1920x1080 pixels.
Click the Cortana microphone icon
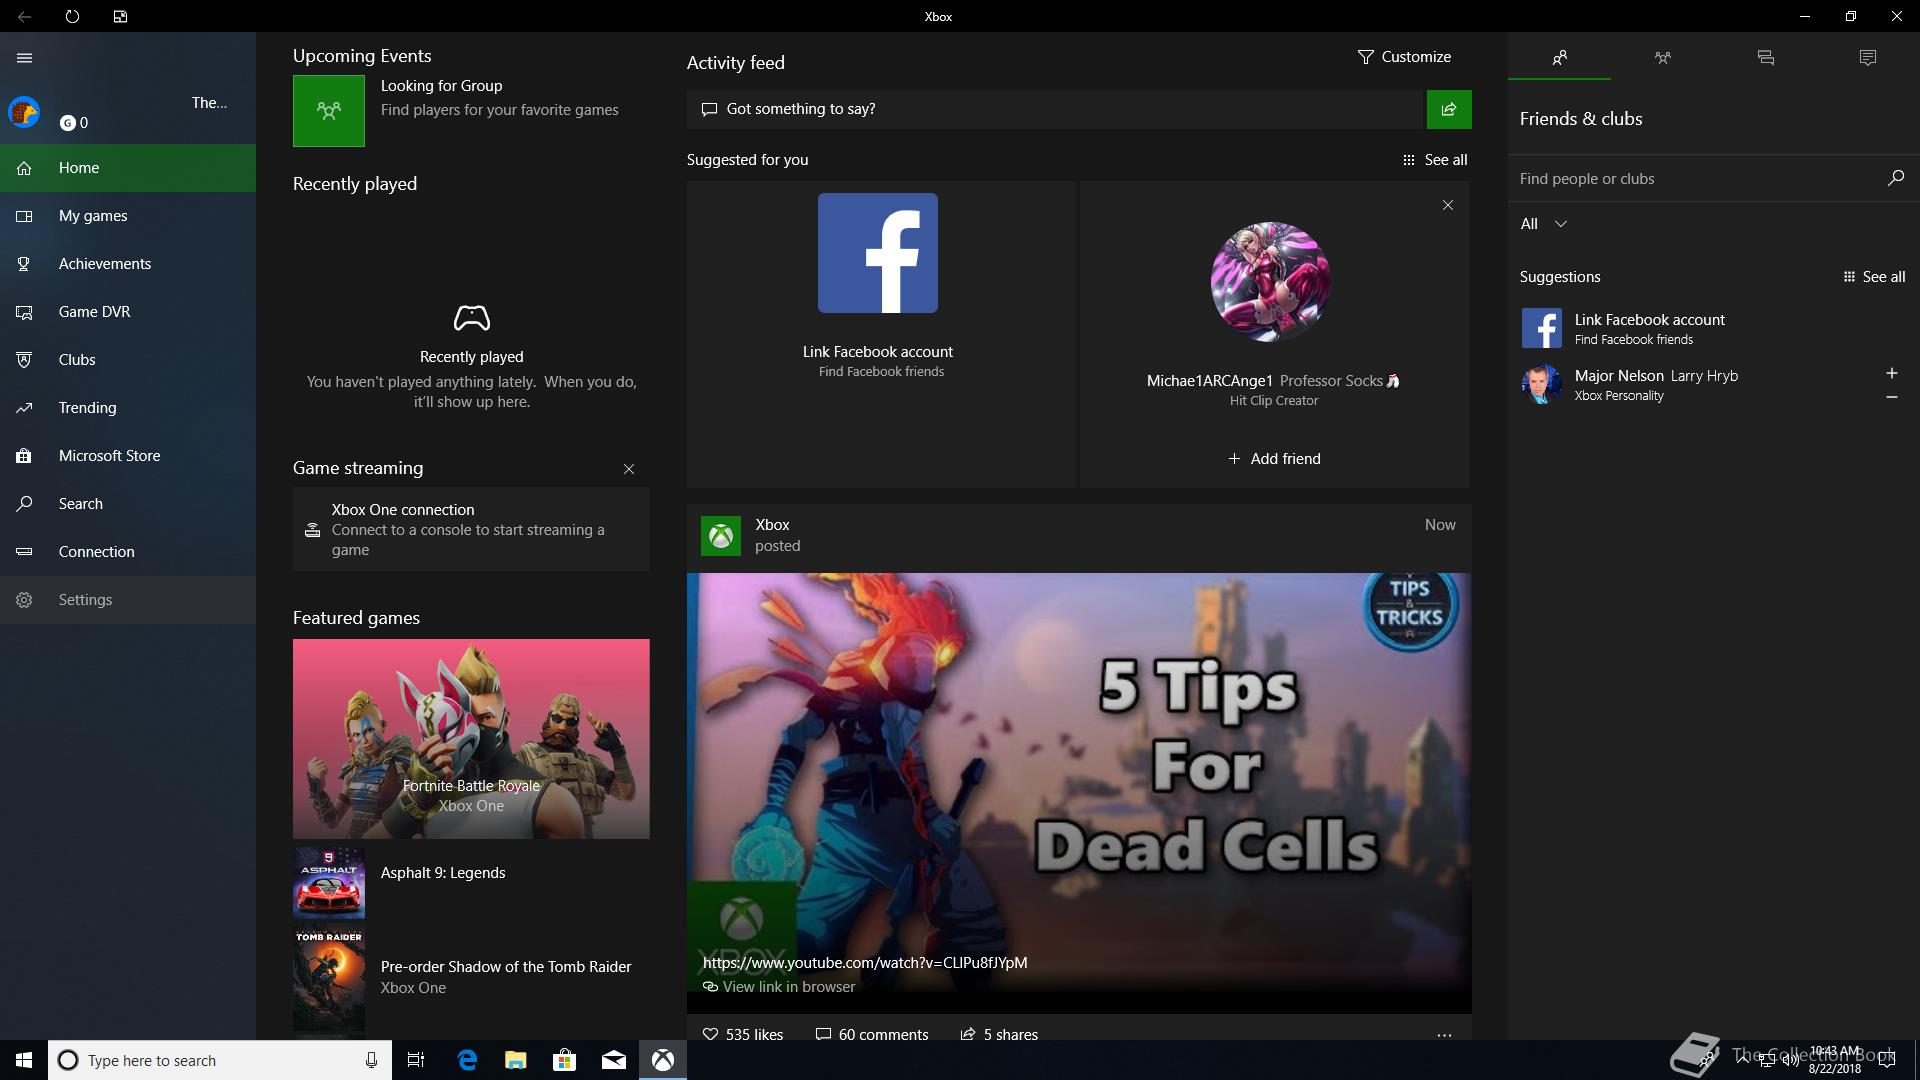[371, 1060]
